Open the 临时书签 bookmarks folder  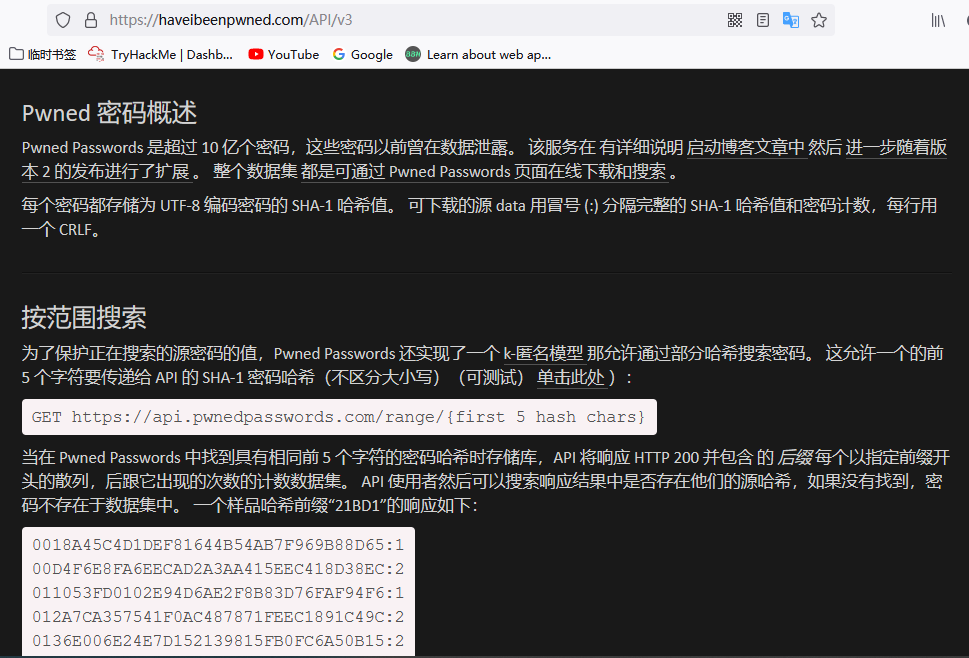pyautogui.click(x=43, y=54)
